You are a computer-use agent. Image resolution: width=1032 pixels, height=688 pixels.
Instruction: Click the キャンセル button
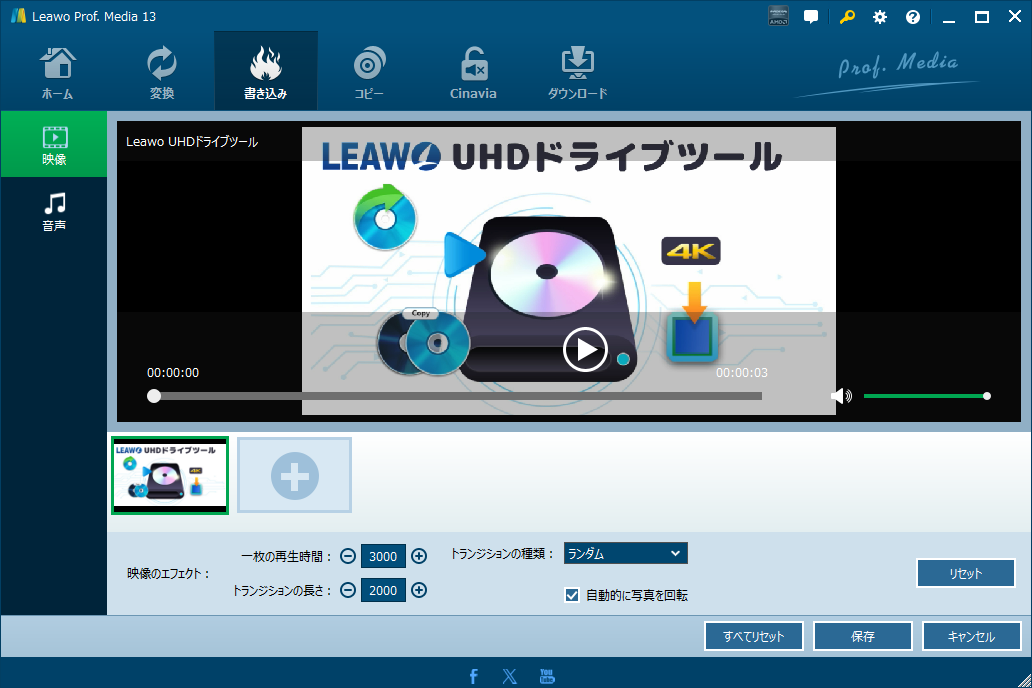pos(971,636)
